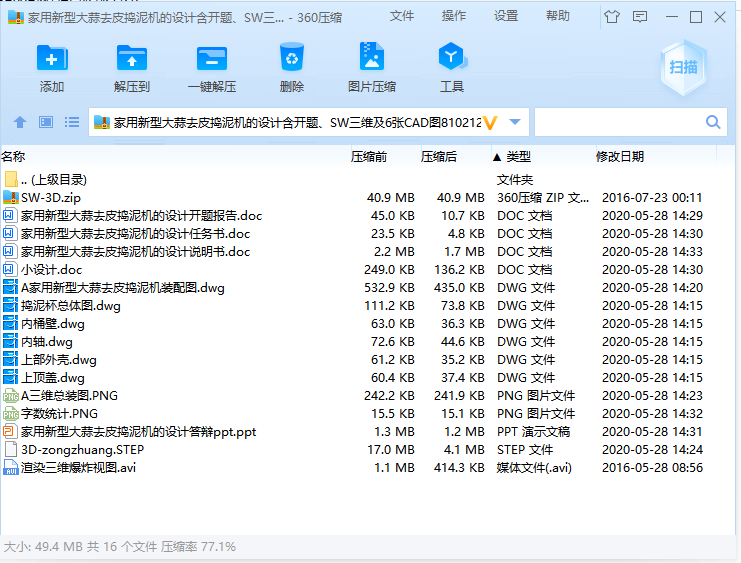Switch to list view icon

72,122
